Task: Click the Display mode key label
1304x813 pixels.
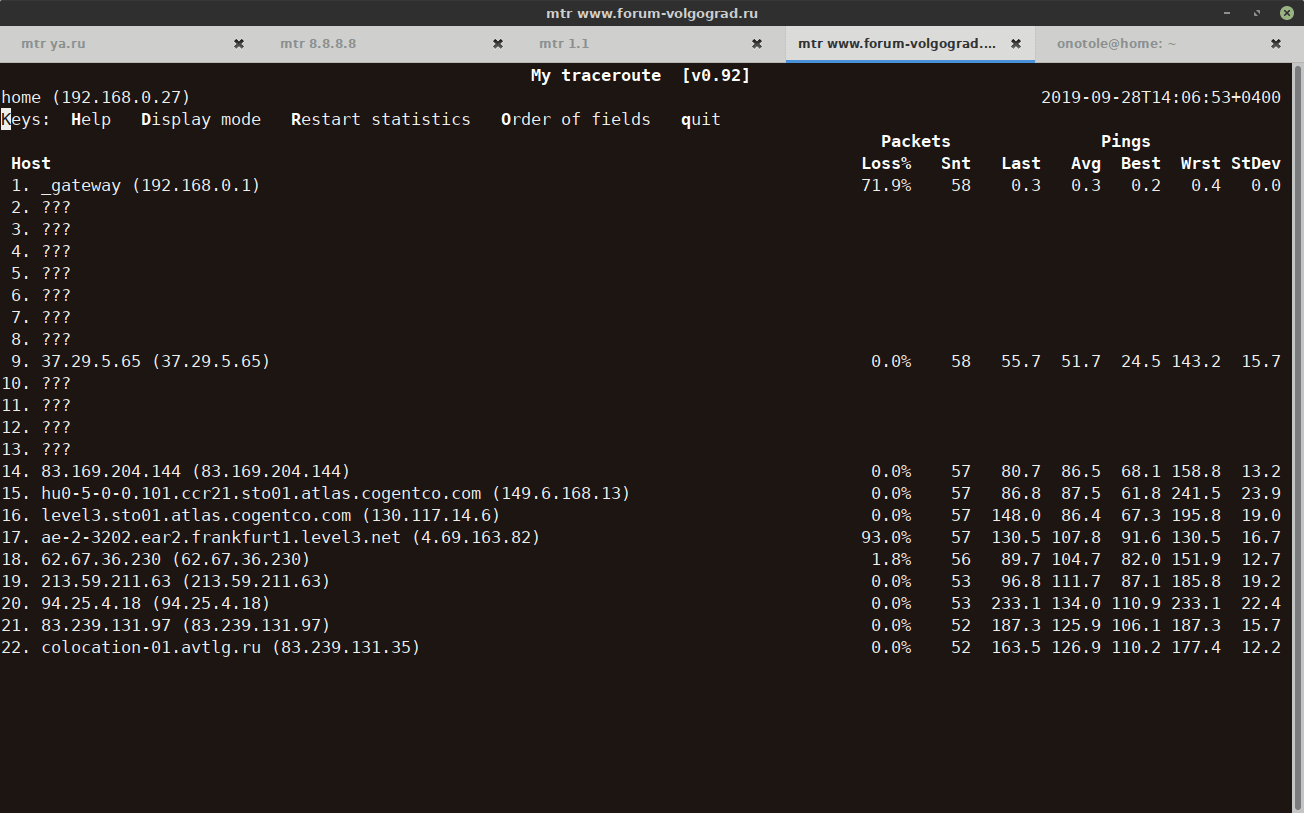Action: point(201,119)
